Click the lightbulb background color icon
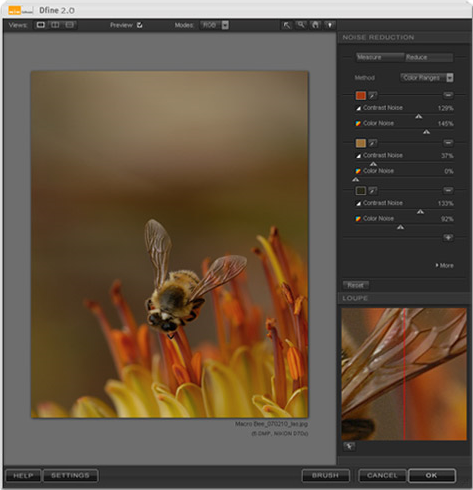 click(330, 25)
